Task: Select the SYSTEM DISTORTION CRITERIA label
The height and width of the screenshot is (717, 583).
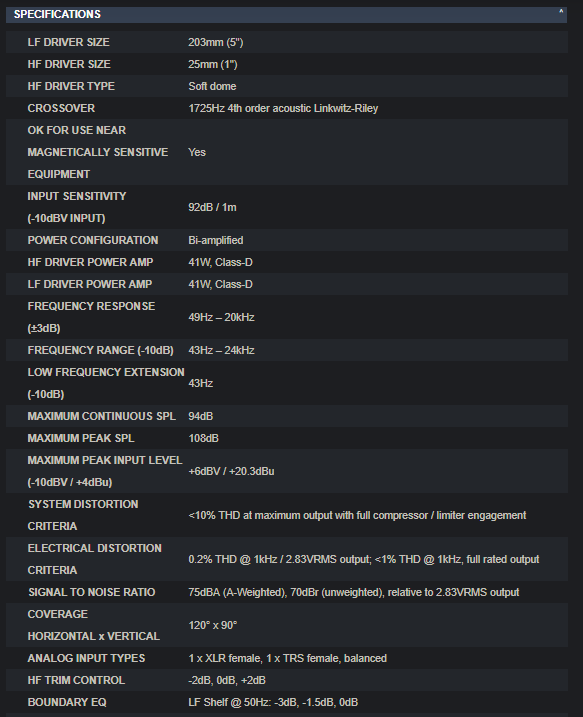Action: [83, 515]
